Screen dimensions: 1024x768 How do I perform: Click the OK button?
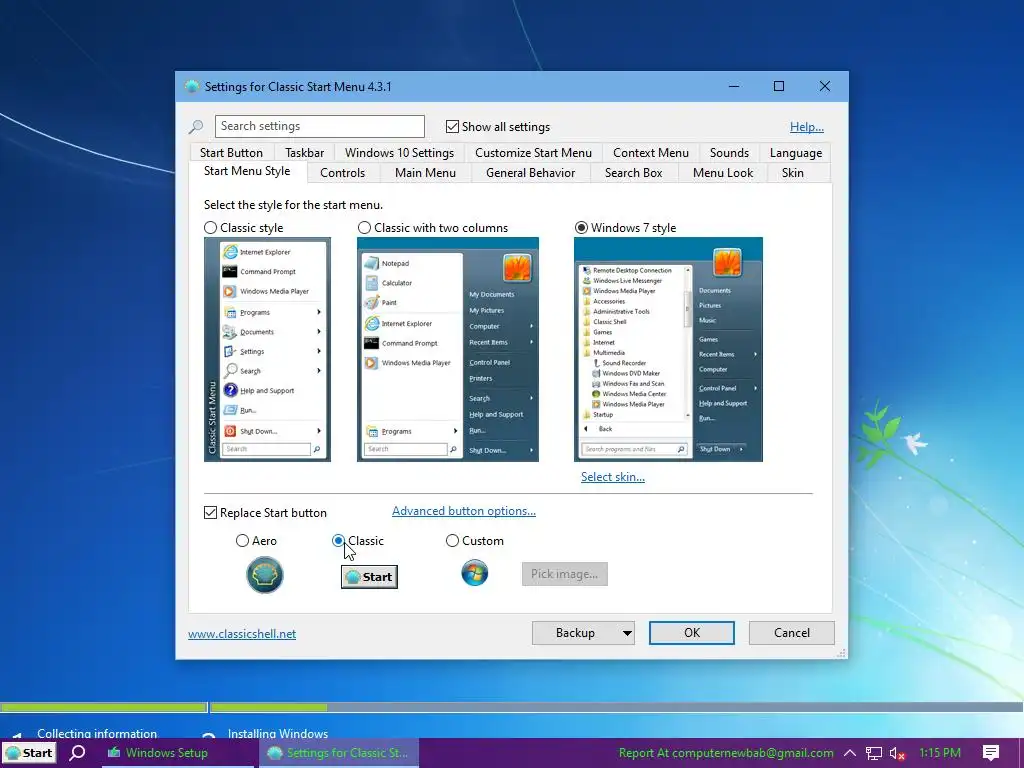[692, 633]
